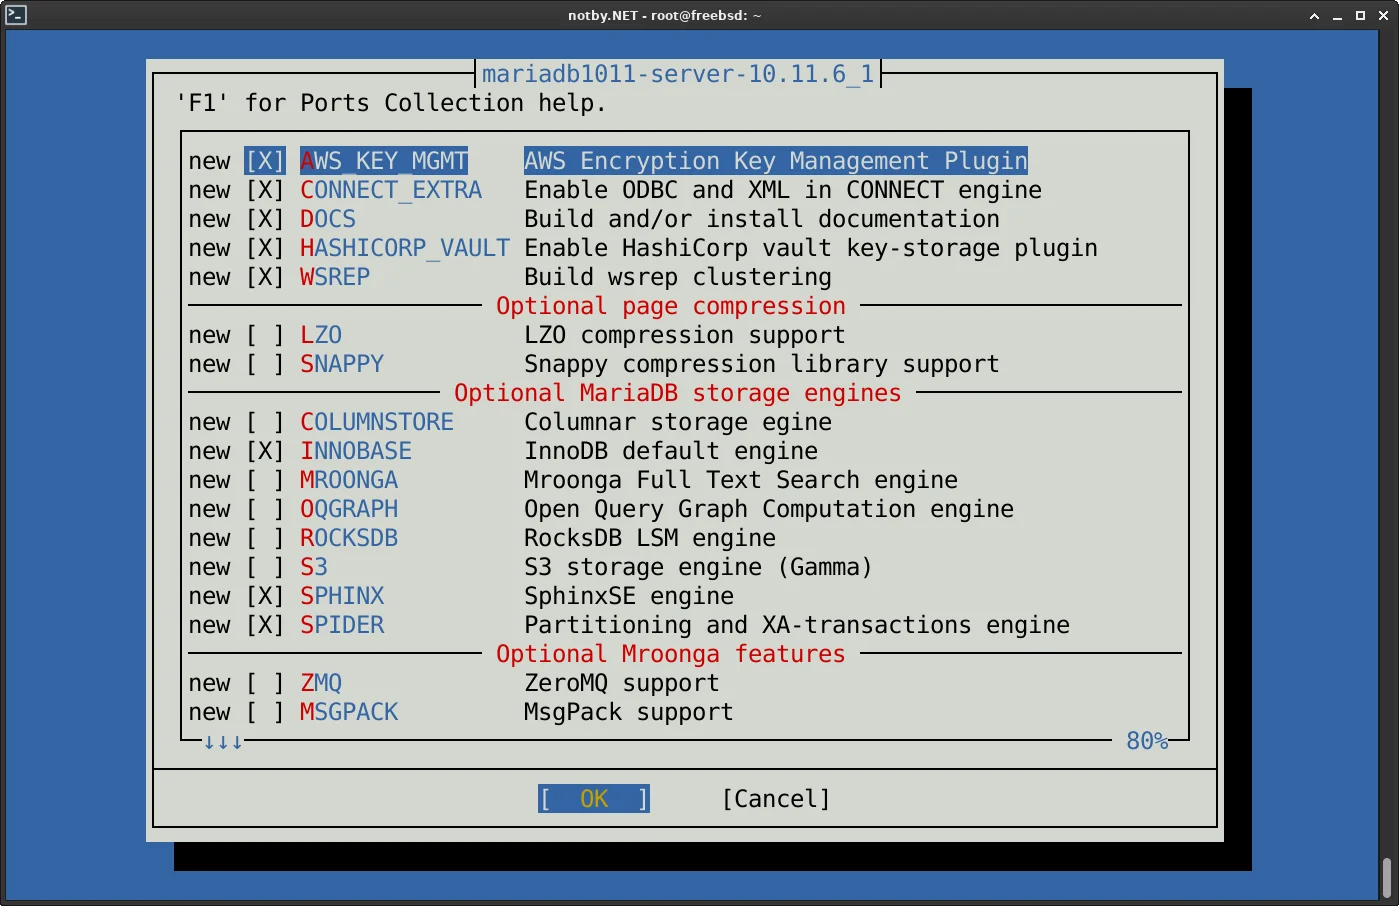Click the terminal window scrollbar handle

[x=1387, y=877]
